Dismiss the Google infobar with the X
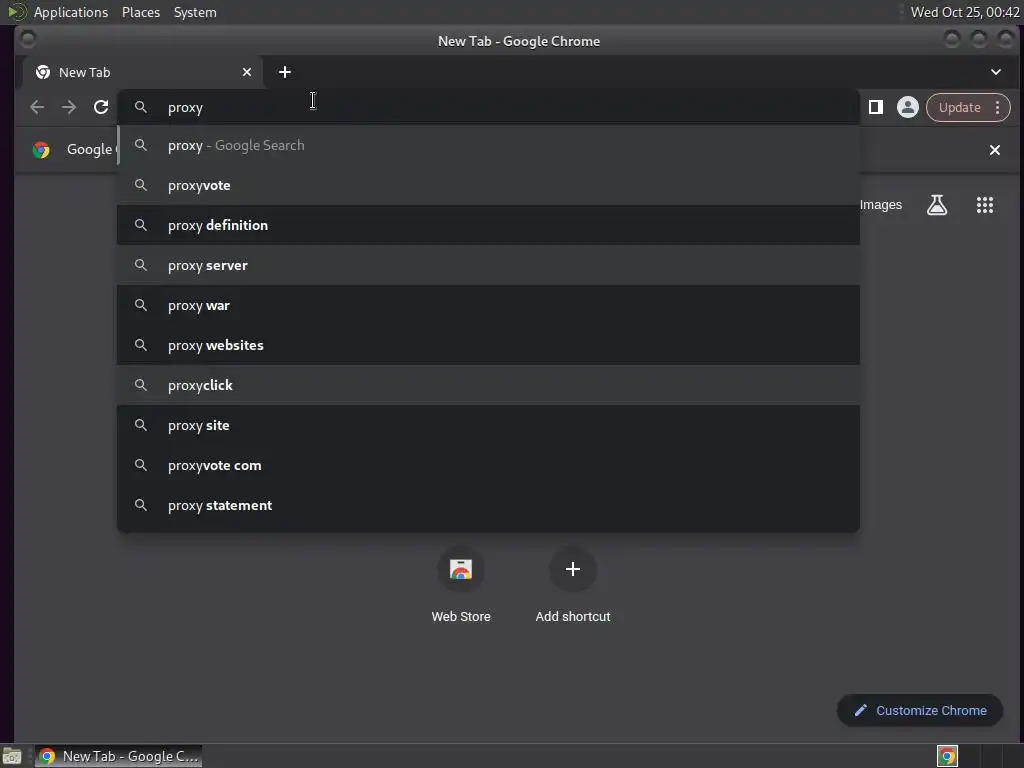 click(x=995, y=150)
